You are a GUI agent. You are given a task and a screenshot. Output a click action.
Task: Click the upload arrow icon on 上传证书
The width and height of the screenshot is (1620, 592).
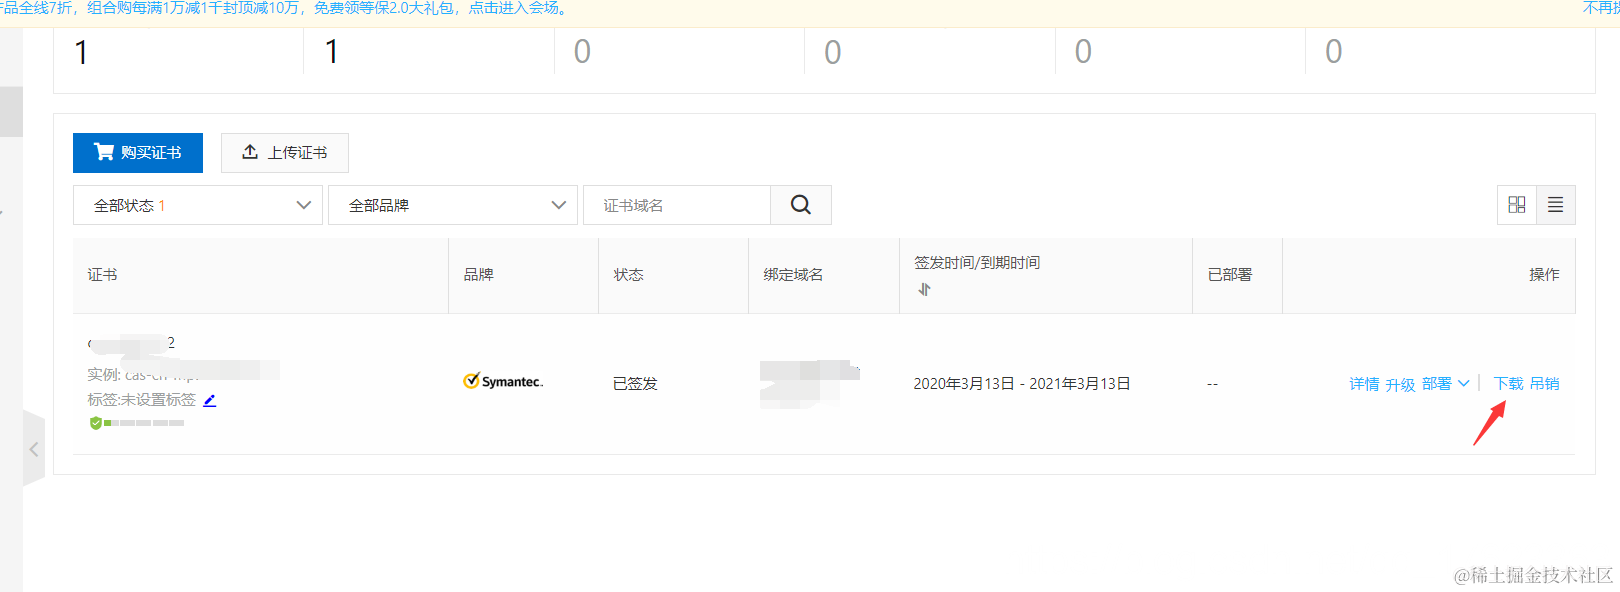coord(250,152)
